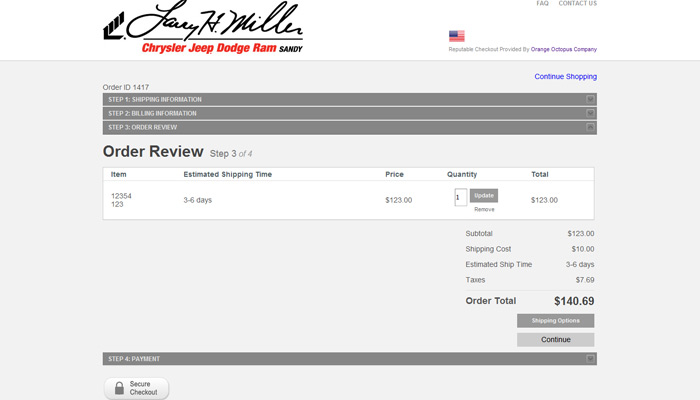Image resolution: width=700 pixels, height=400 pixels.
Task: Open Shipping Options
Action: (555, 321)
